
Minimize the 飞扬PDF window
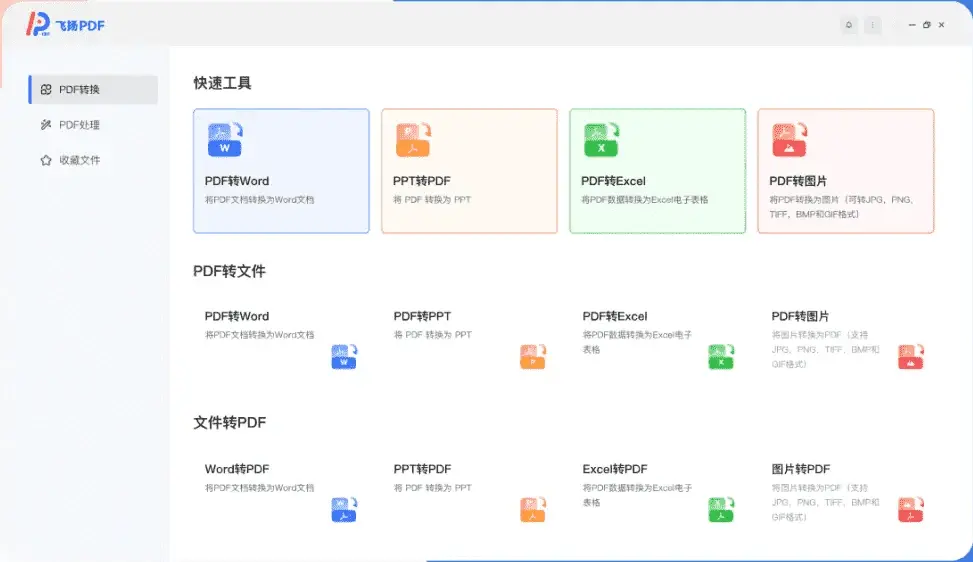pyautogui.click(x=912, y=25)
